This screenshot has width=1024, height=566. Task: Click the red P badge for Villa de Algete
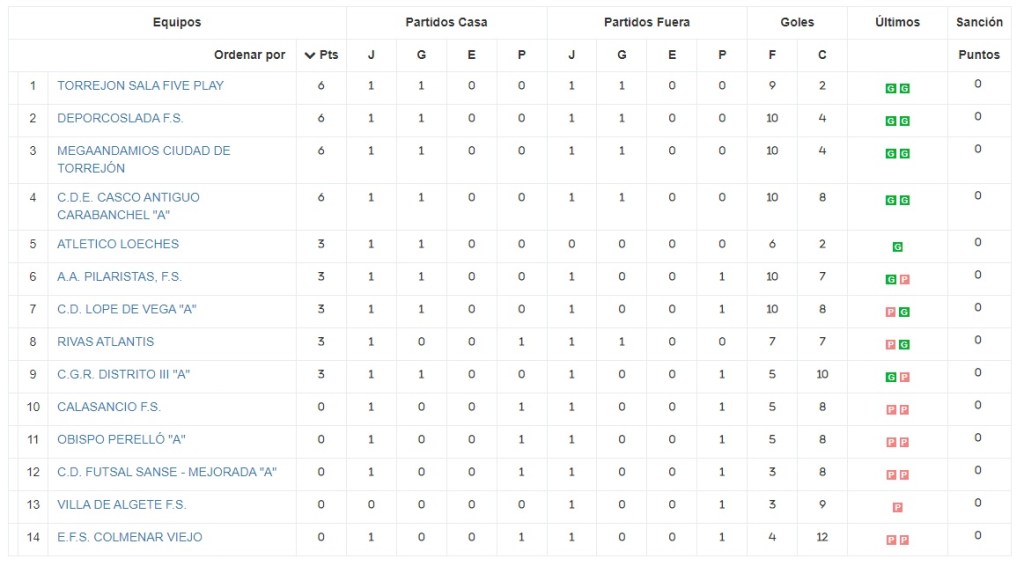coord(897,507)
